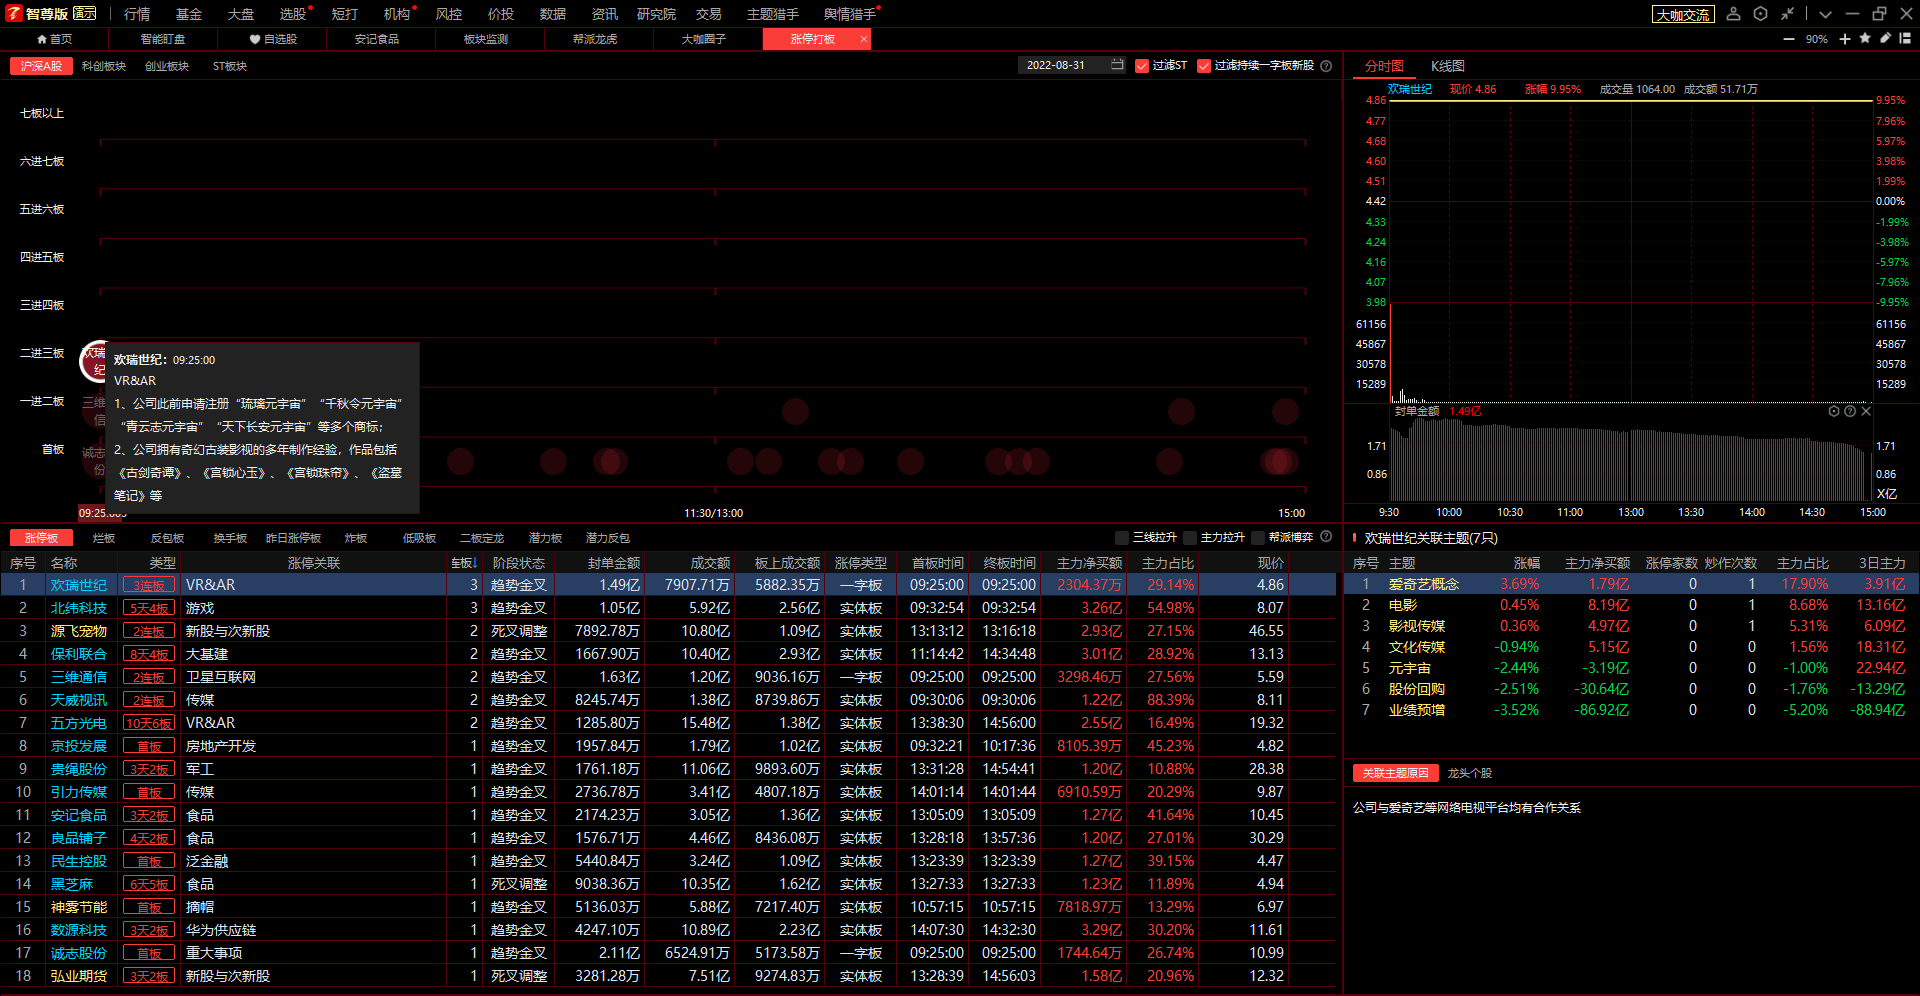Zoom in with the plus icon
Viewport: 1920px width, 996px height.
point(1845,39)
